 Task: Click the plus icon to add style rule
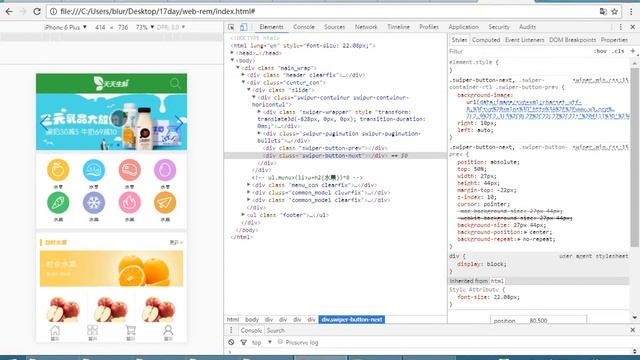coord(632,51)
